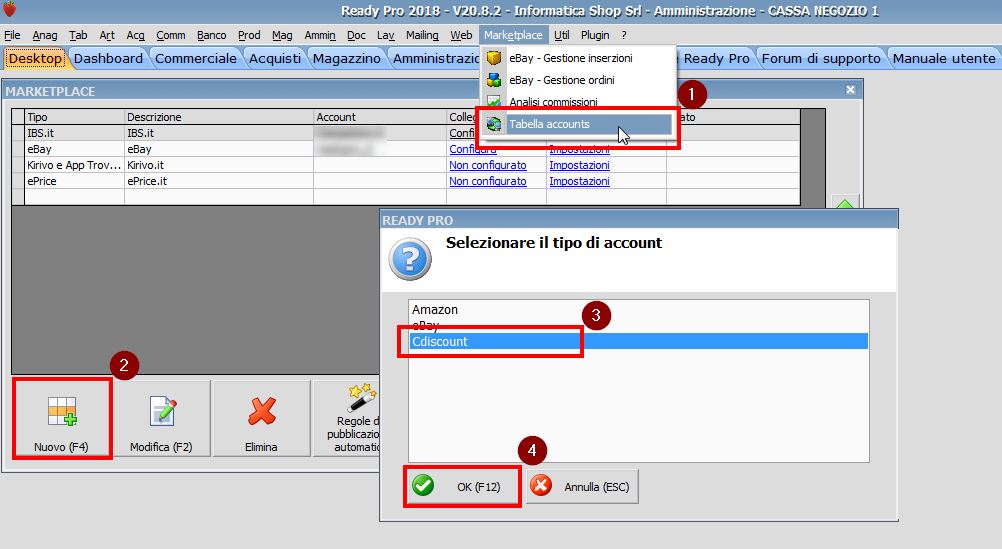Confirm with OK (F12) button
1002x549 pixels.
[462, 486]
